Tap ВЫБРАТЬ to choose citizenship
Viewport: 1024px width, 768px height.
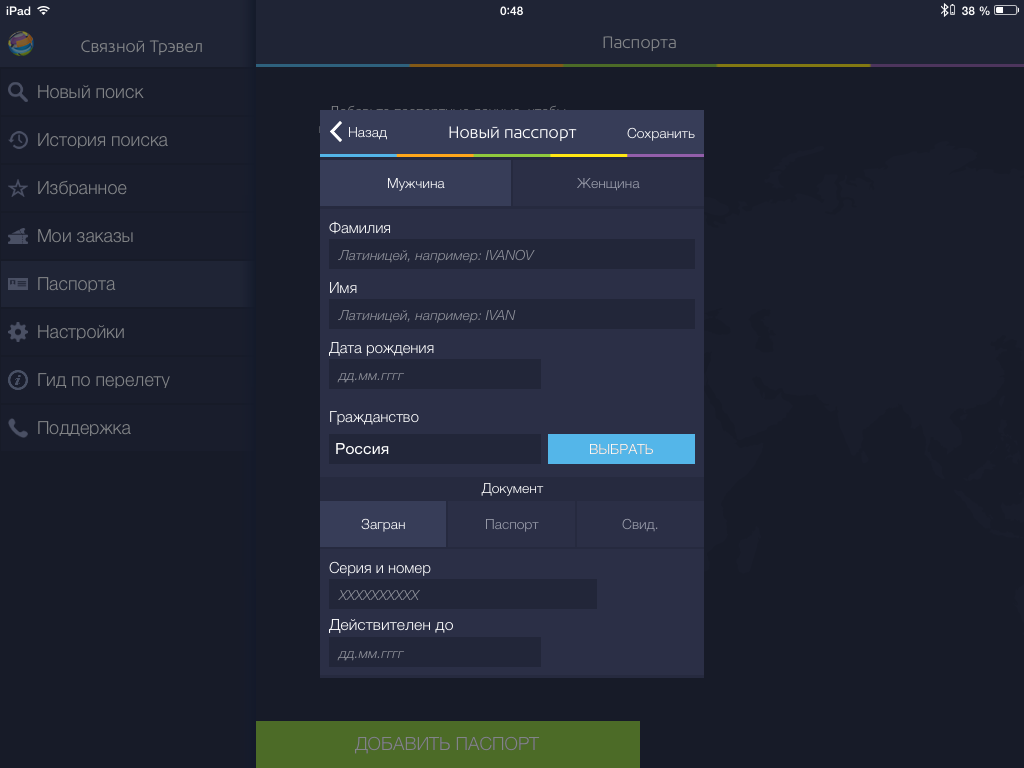point(621,449)
